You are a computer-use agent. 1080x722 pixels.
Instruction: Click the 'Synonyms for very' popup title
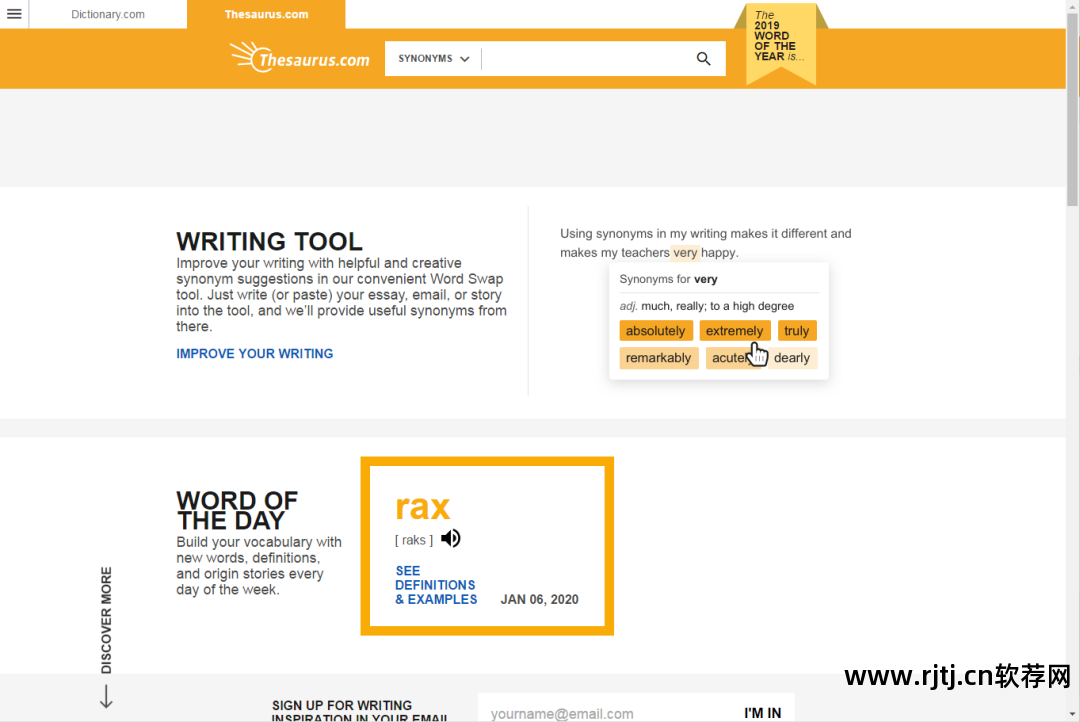pos(668,279)
